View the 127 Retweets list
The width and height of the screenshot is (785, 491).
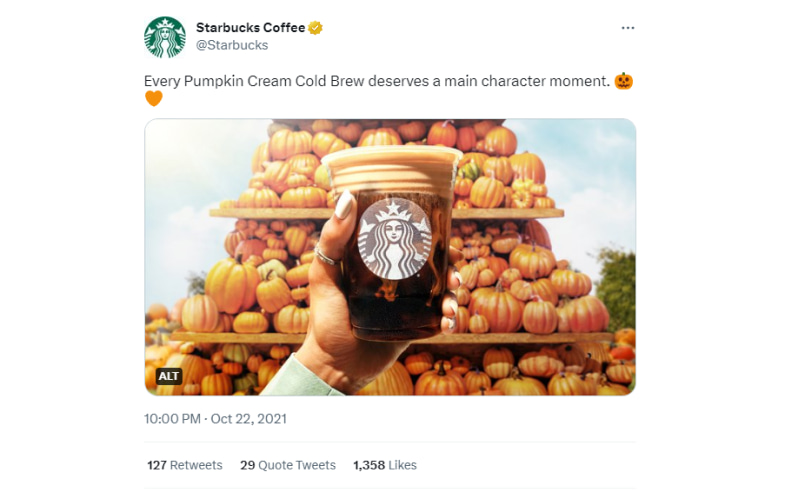coord(185,465)
